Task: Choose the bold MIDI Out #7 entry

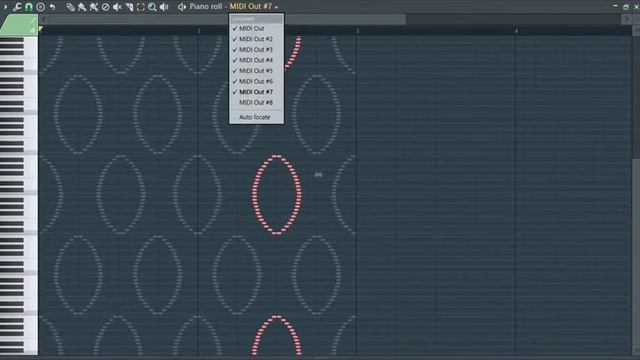Action: [256, 92]
